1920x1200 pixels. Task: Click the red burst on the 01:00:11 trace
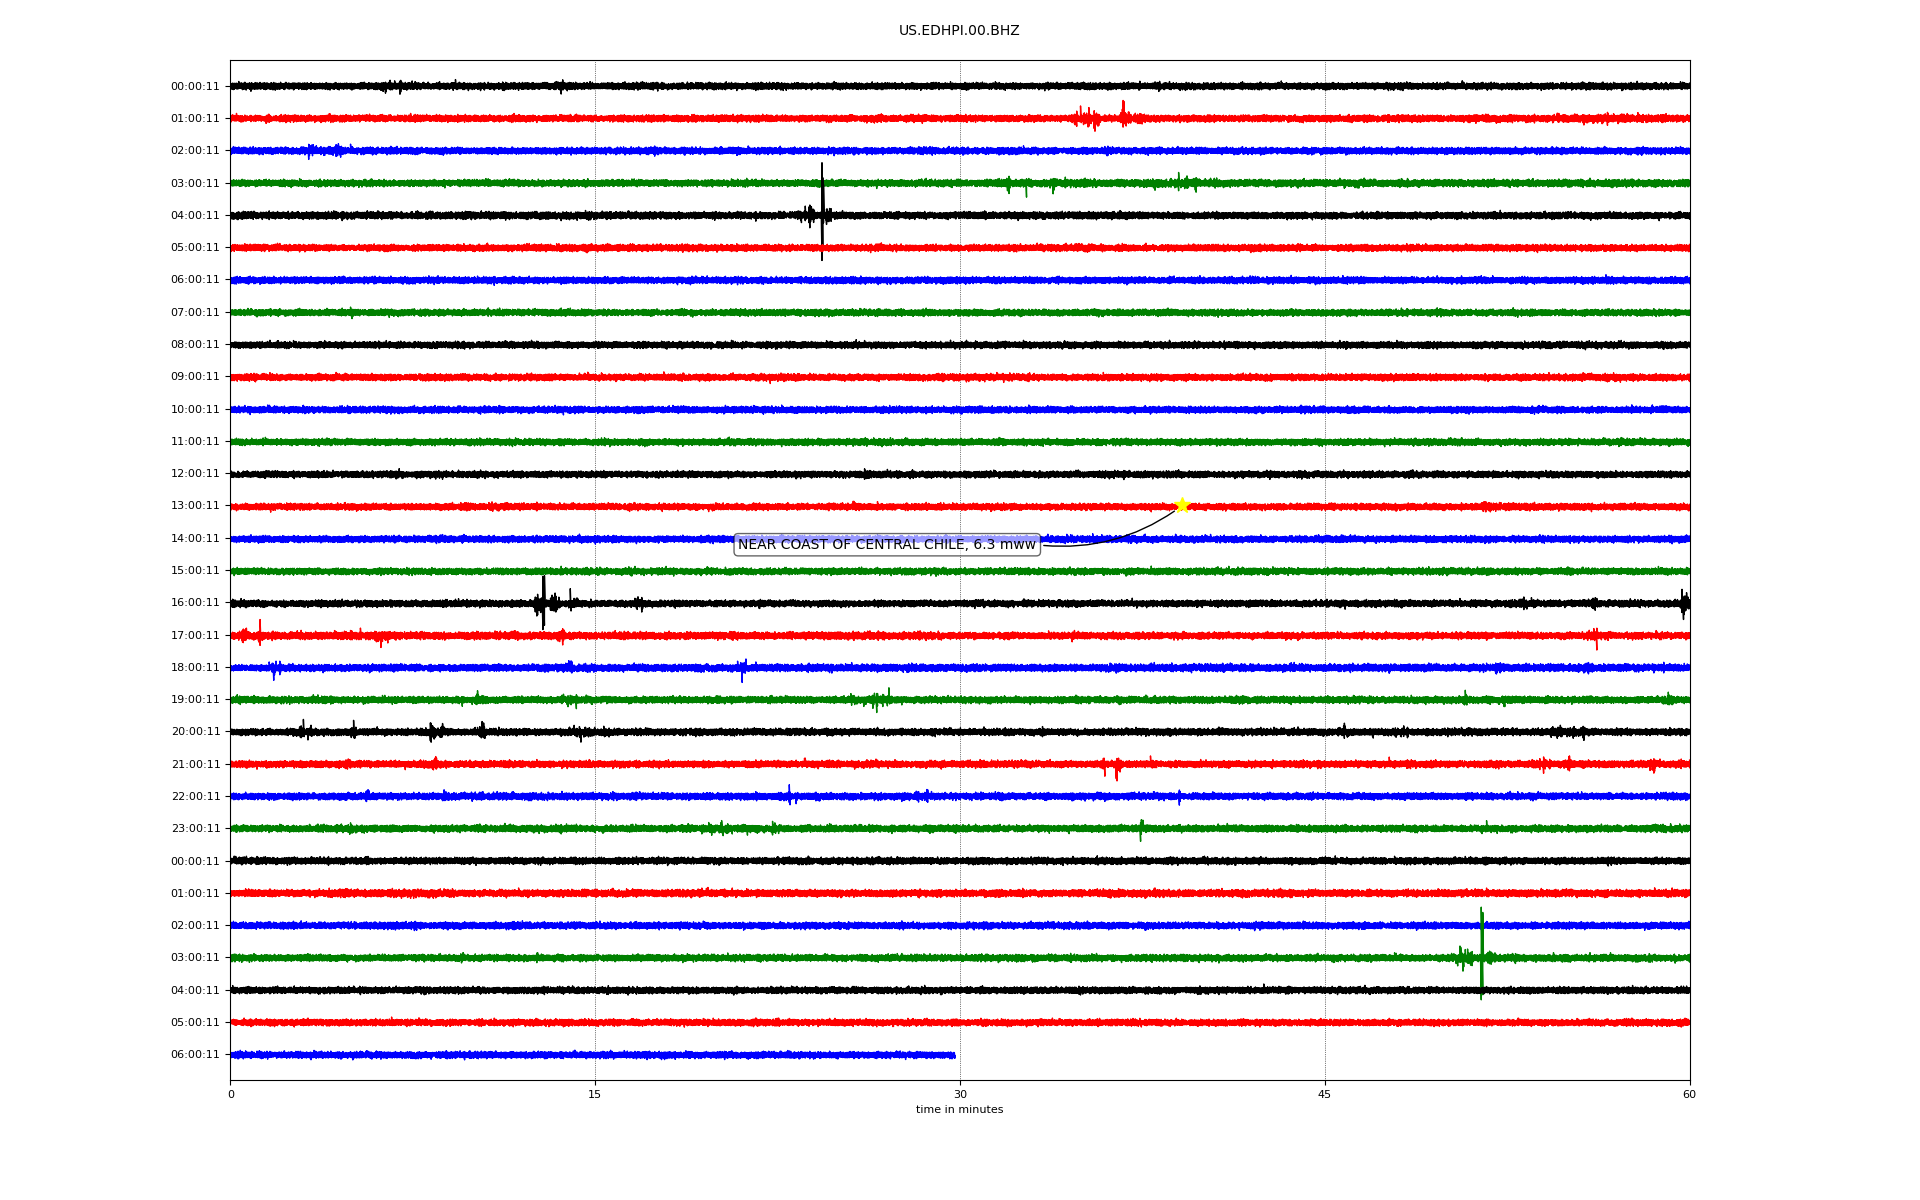(x=1090, y=118)
